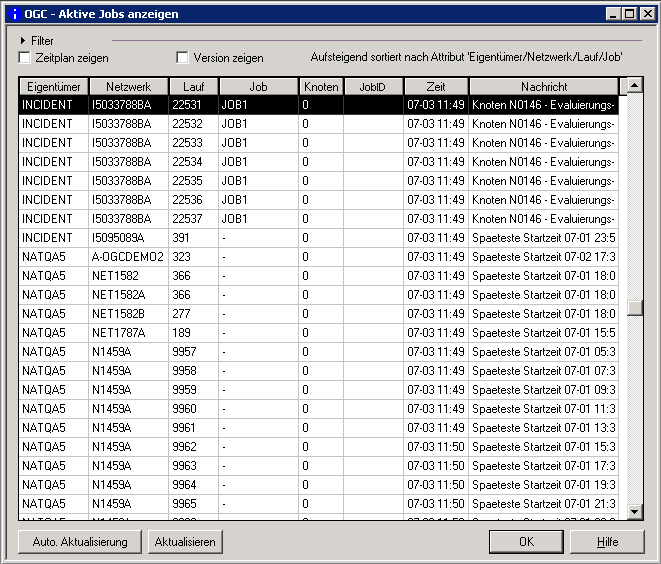Screen dimensions: 661x564
Task: Select the row with Lauf 22531
Action: 319,105
